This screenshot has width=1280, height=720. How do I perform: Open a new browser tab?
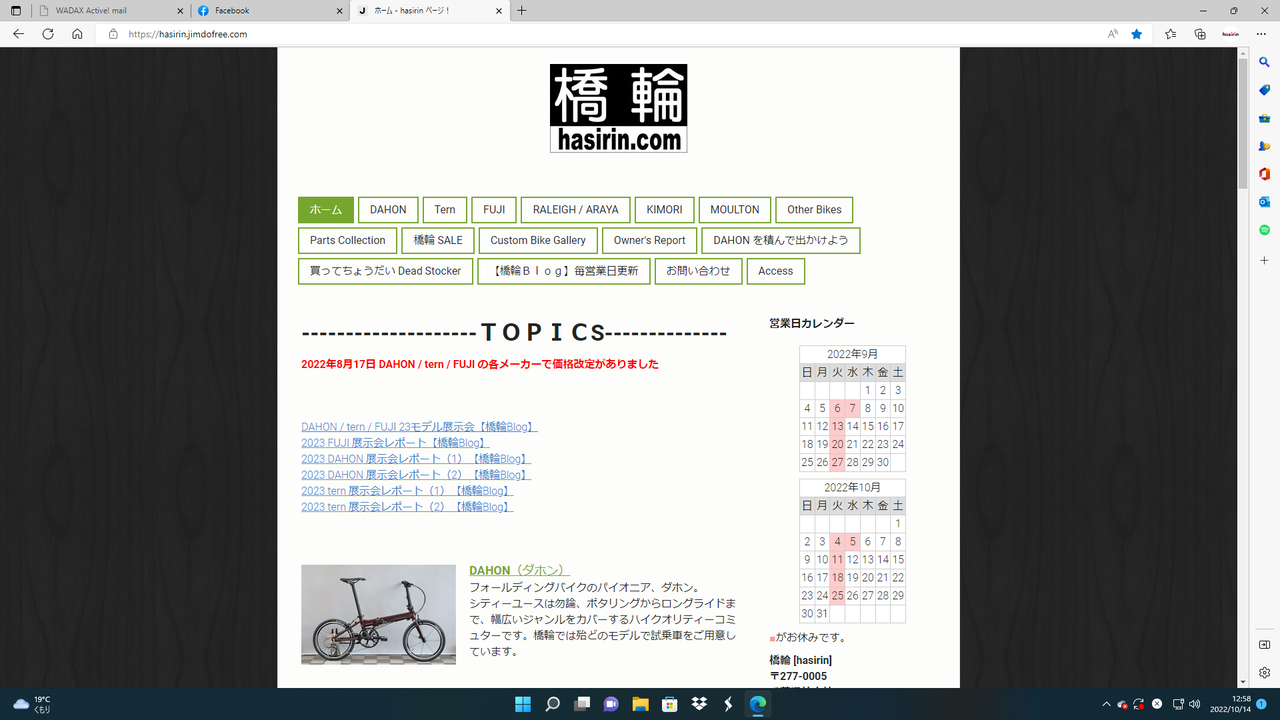coord(521,10)
